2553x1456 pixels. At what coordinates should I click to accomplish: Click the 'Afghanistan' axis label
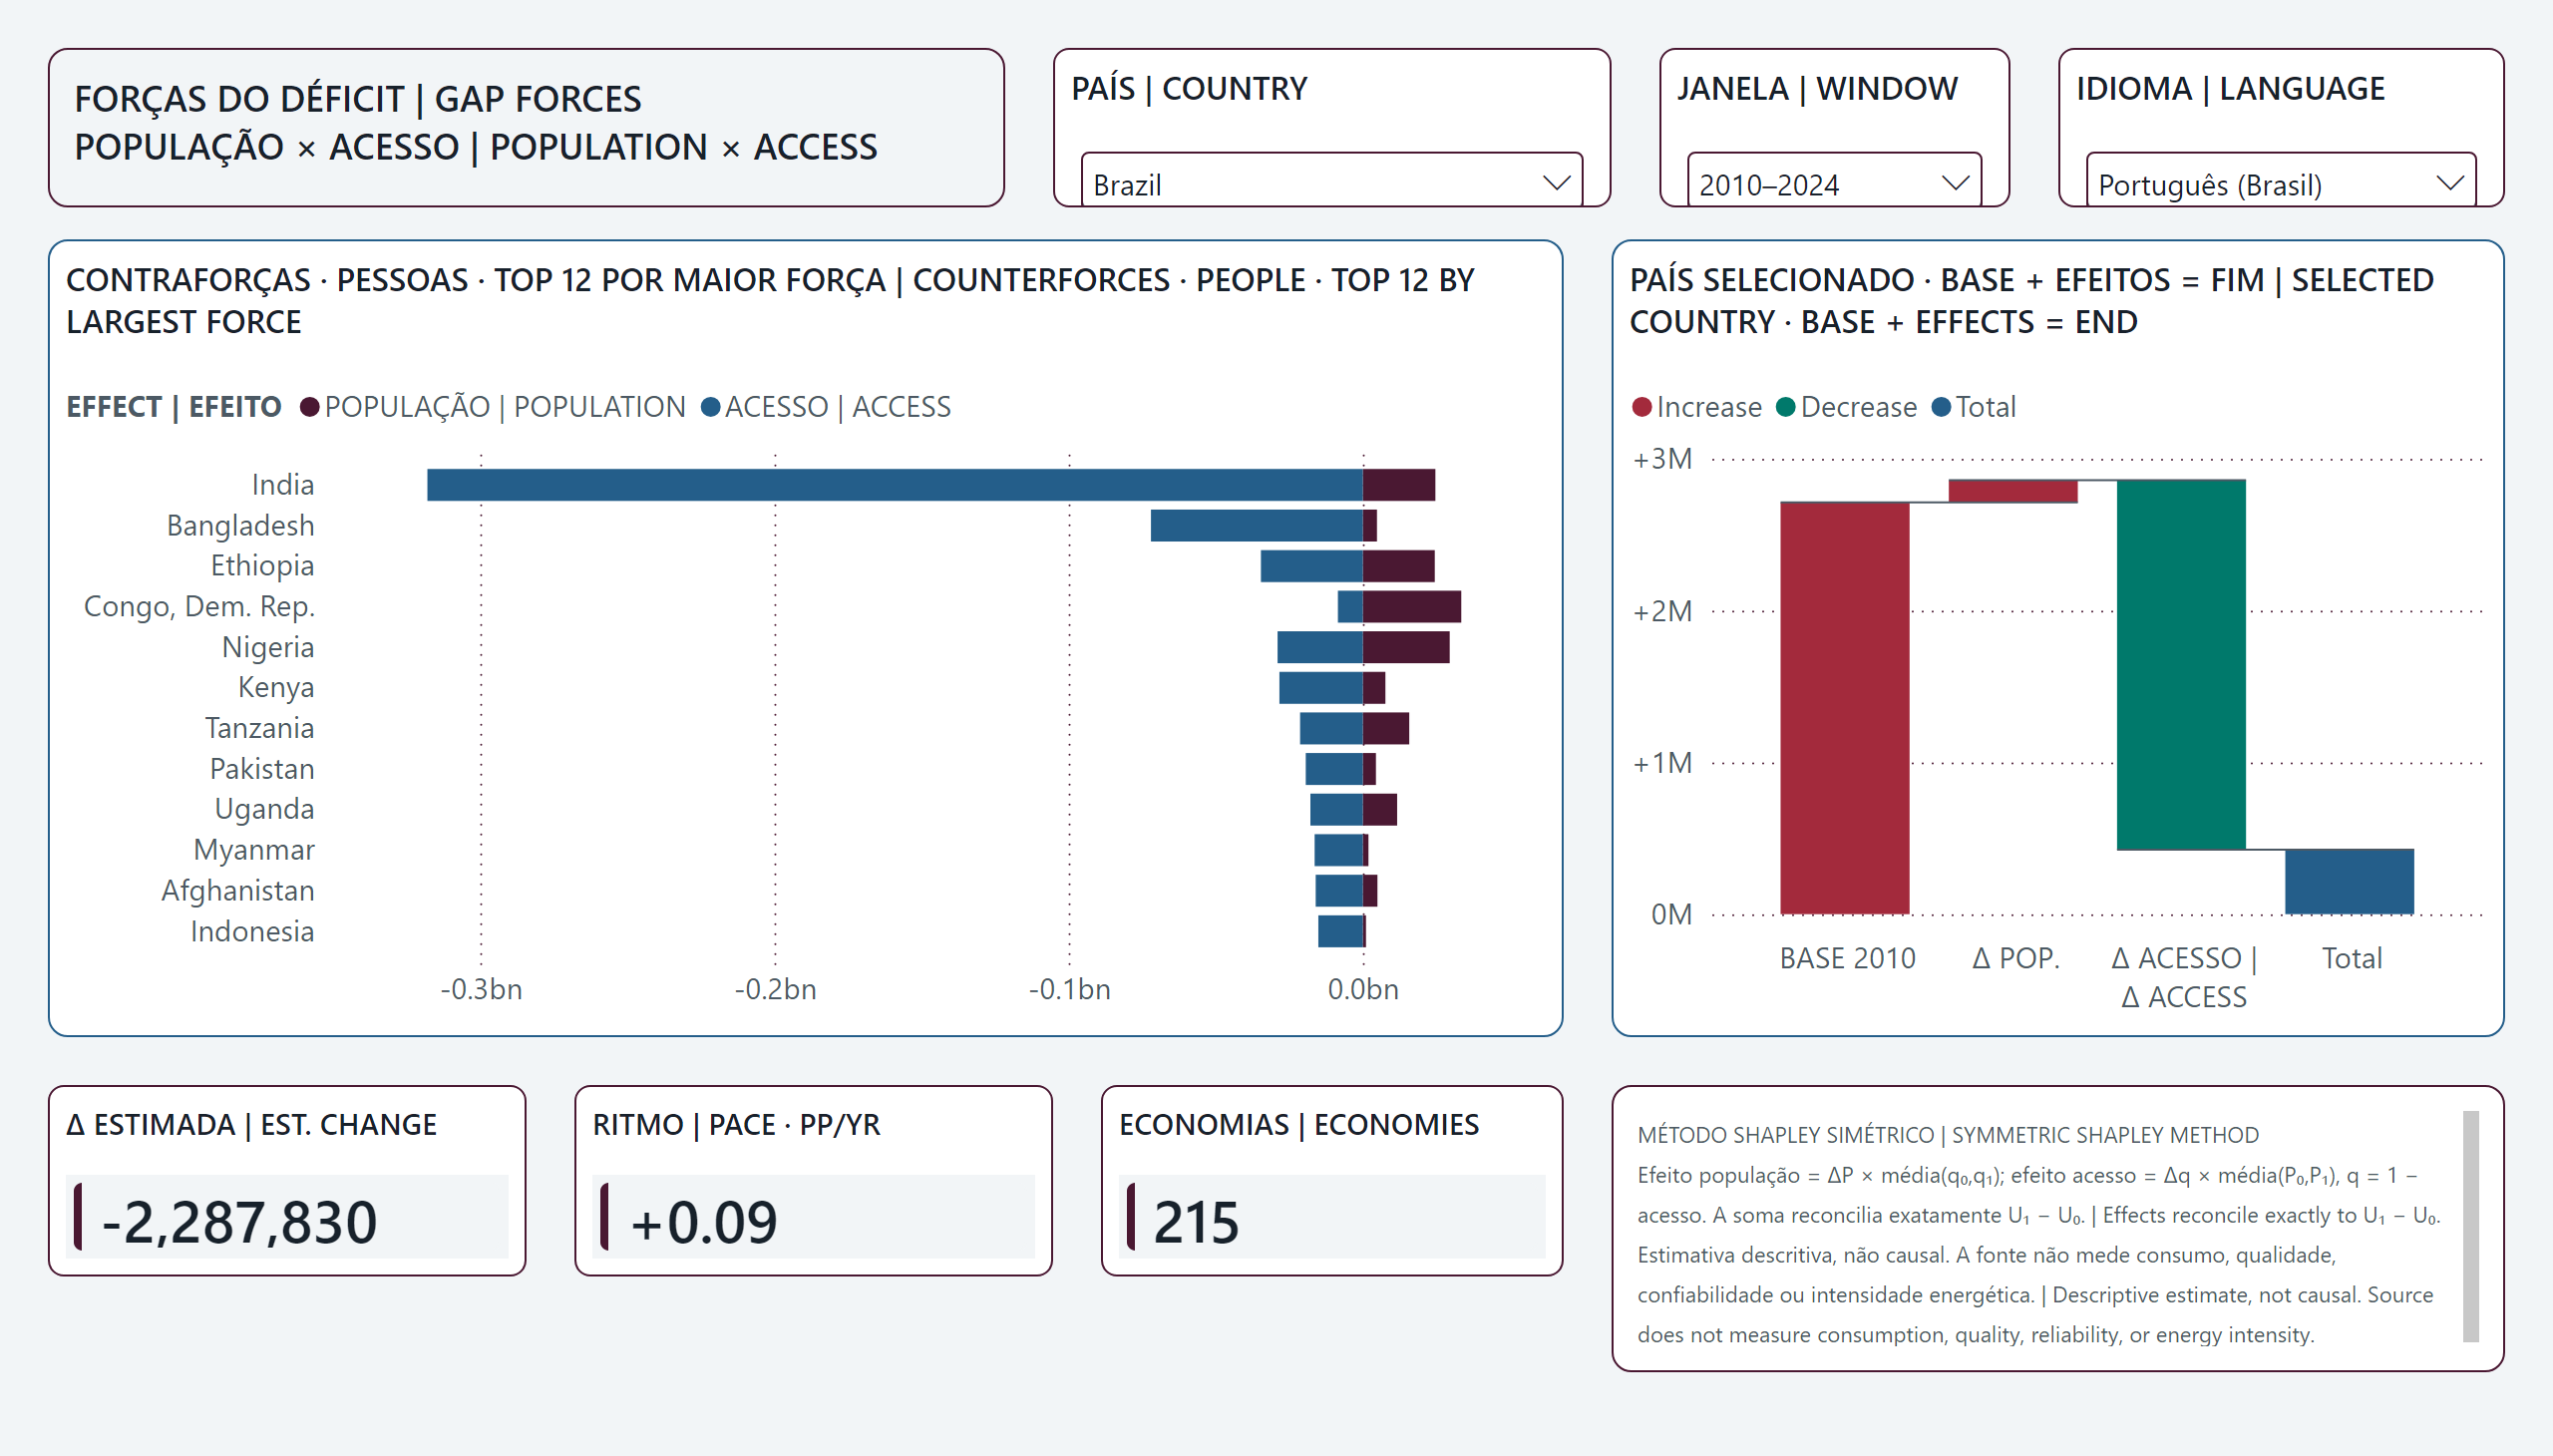point(238,890)
